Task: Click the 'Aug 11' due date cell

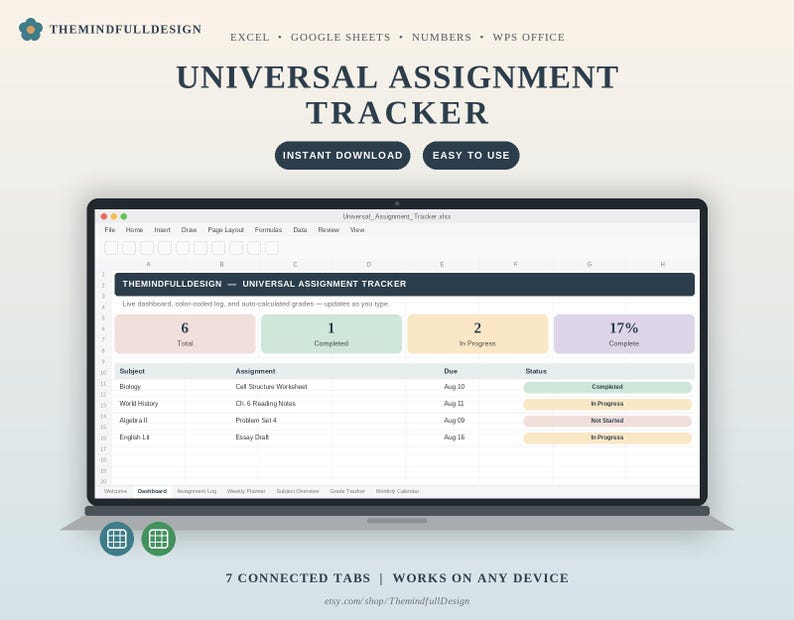Action: click(454, 404)
